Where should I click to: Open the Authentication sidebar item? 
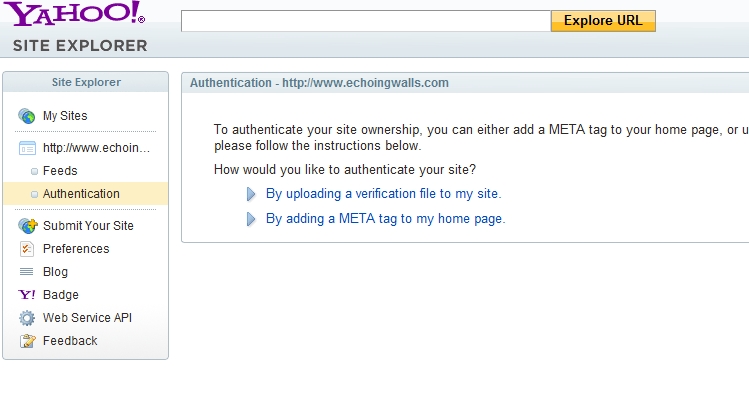click(81, 194)
